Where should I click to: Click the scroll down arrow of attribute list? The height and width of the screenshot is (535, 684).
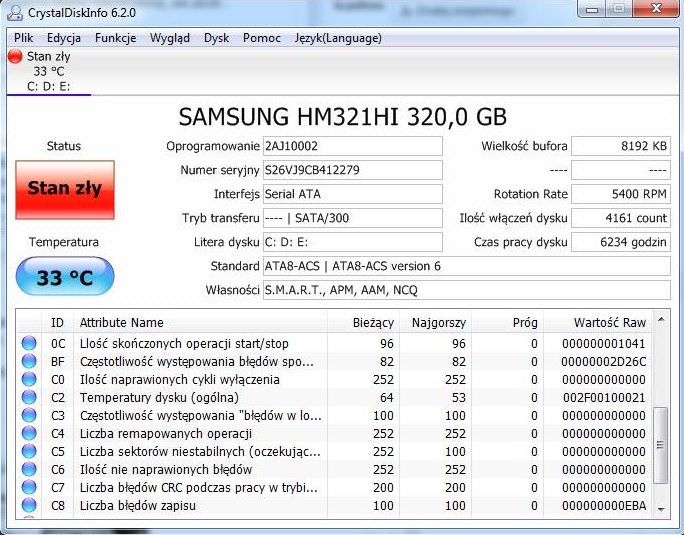pos(661,509)
